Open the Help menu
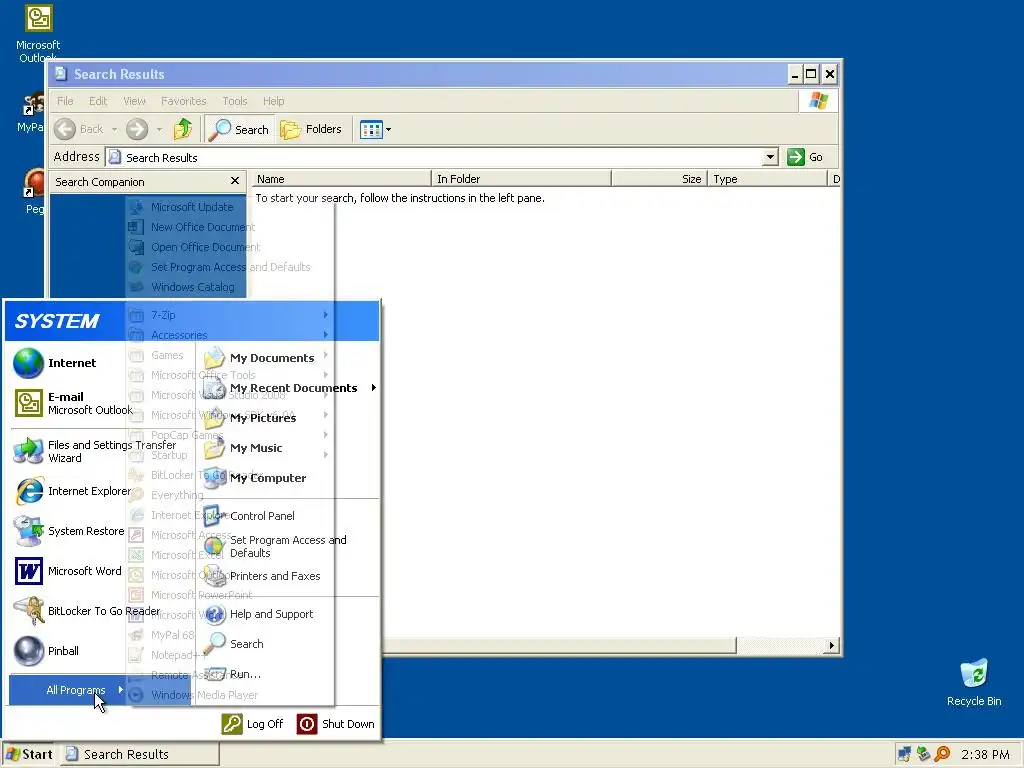 pyautogui.click(x=274, y=101)
